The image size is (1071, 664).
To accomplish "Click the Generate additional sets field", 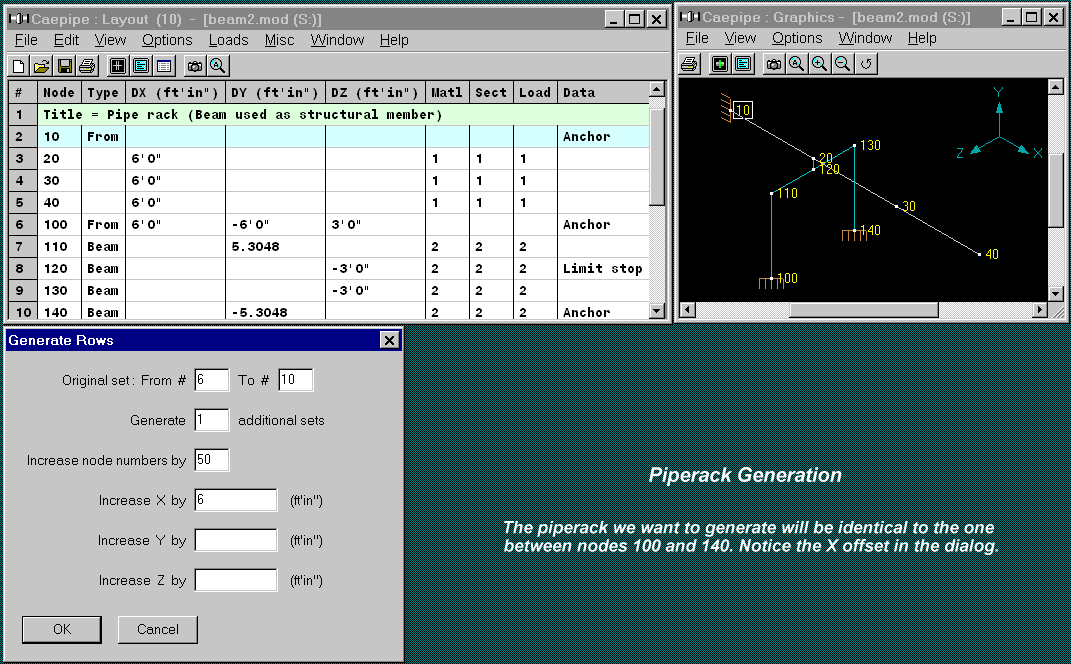I will [x=212, y=420].
